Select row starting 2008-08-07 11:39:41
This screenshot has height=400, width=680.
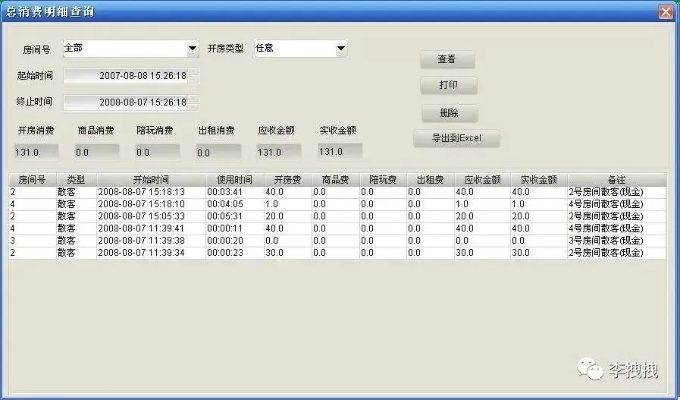pyautogui.click(x=337, y=229)
